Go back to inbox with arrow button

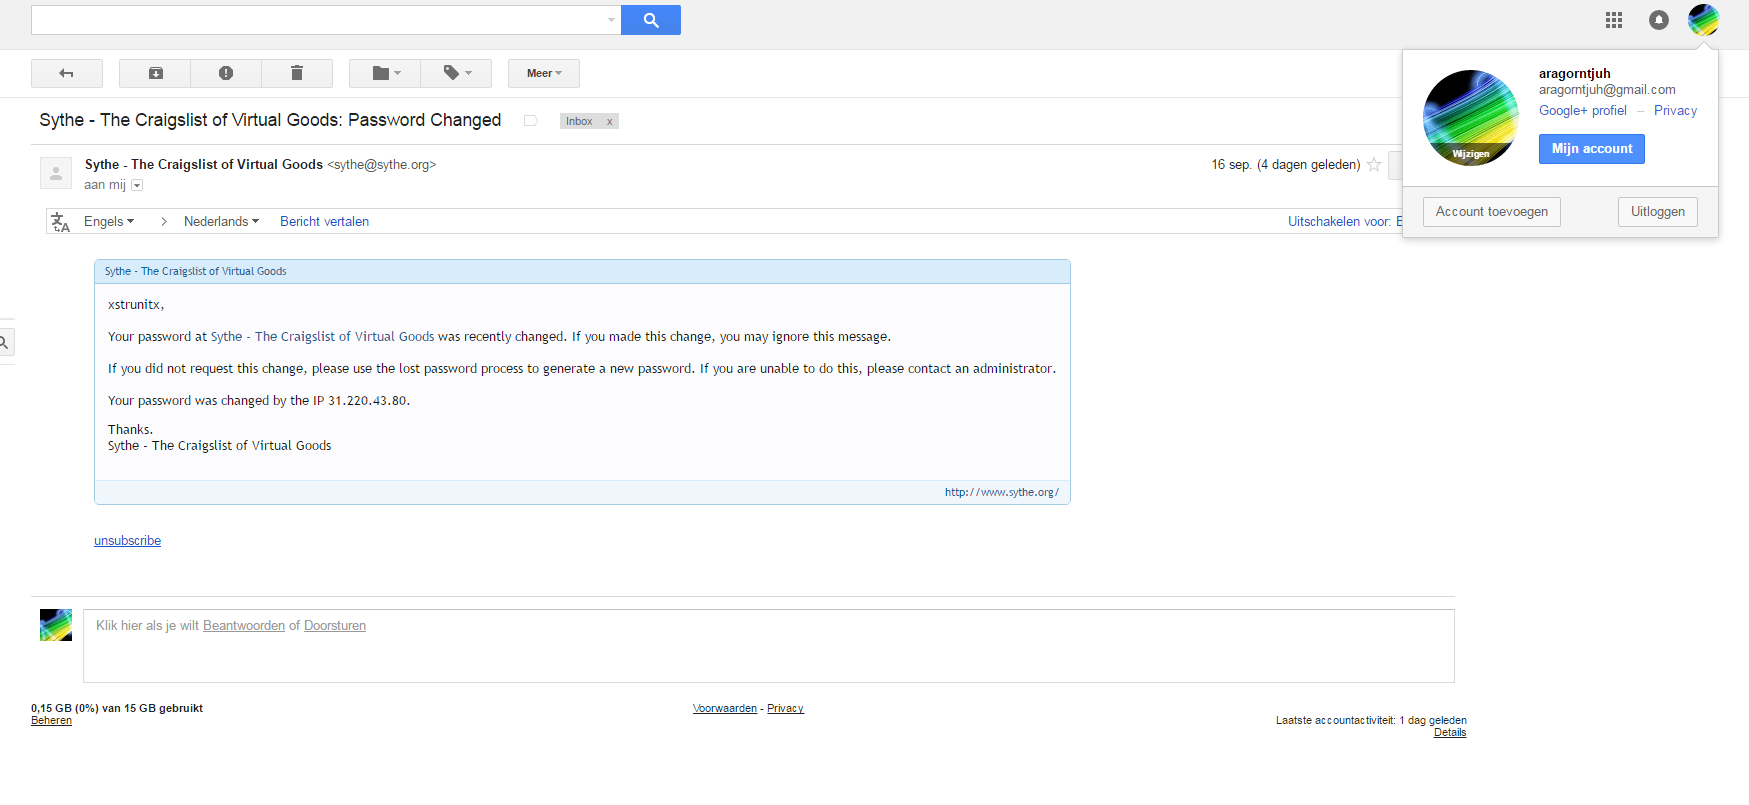67,73
